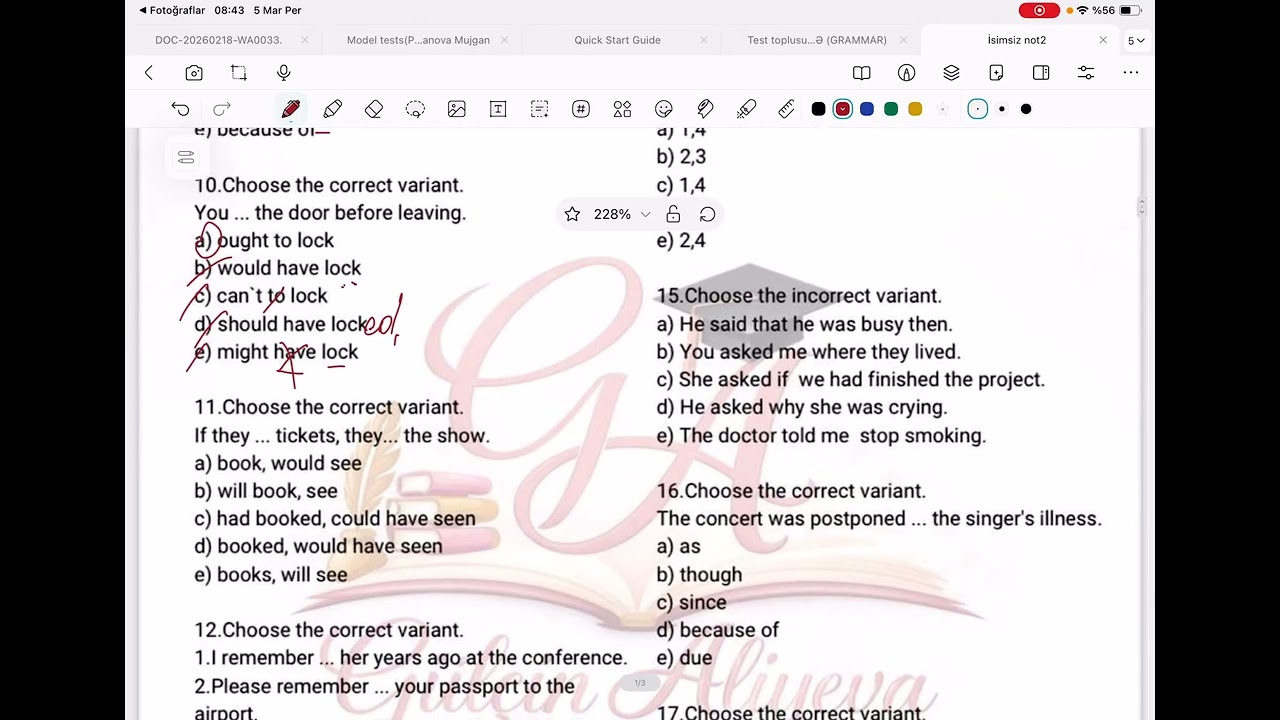
Task: Switch to Quick Start Guide tab
Action: [x=617, y=40]
